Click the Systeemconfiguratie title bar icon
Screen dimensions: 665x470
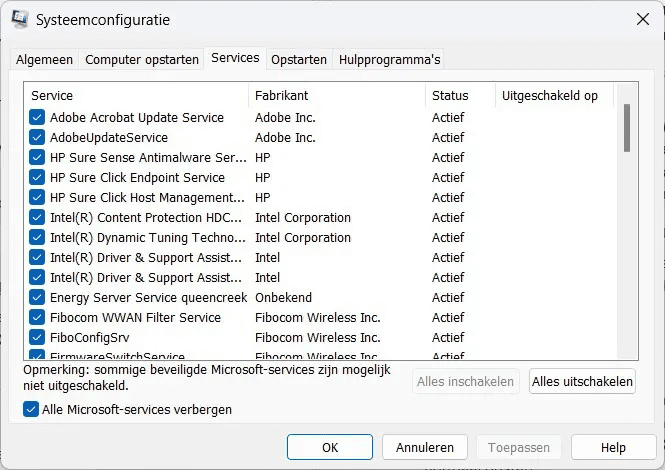click(x=20, y=19)
